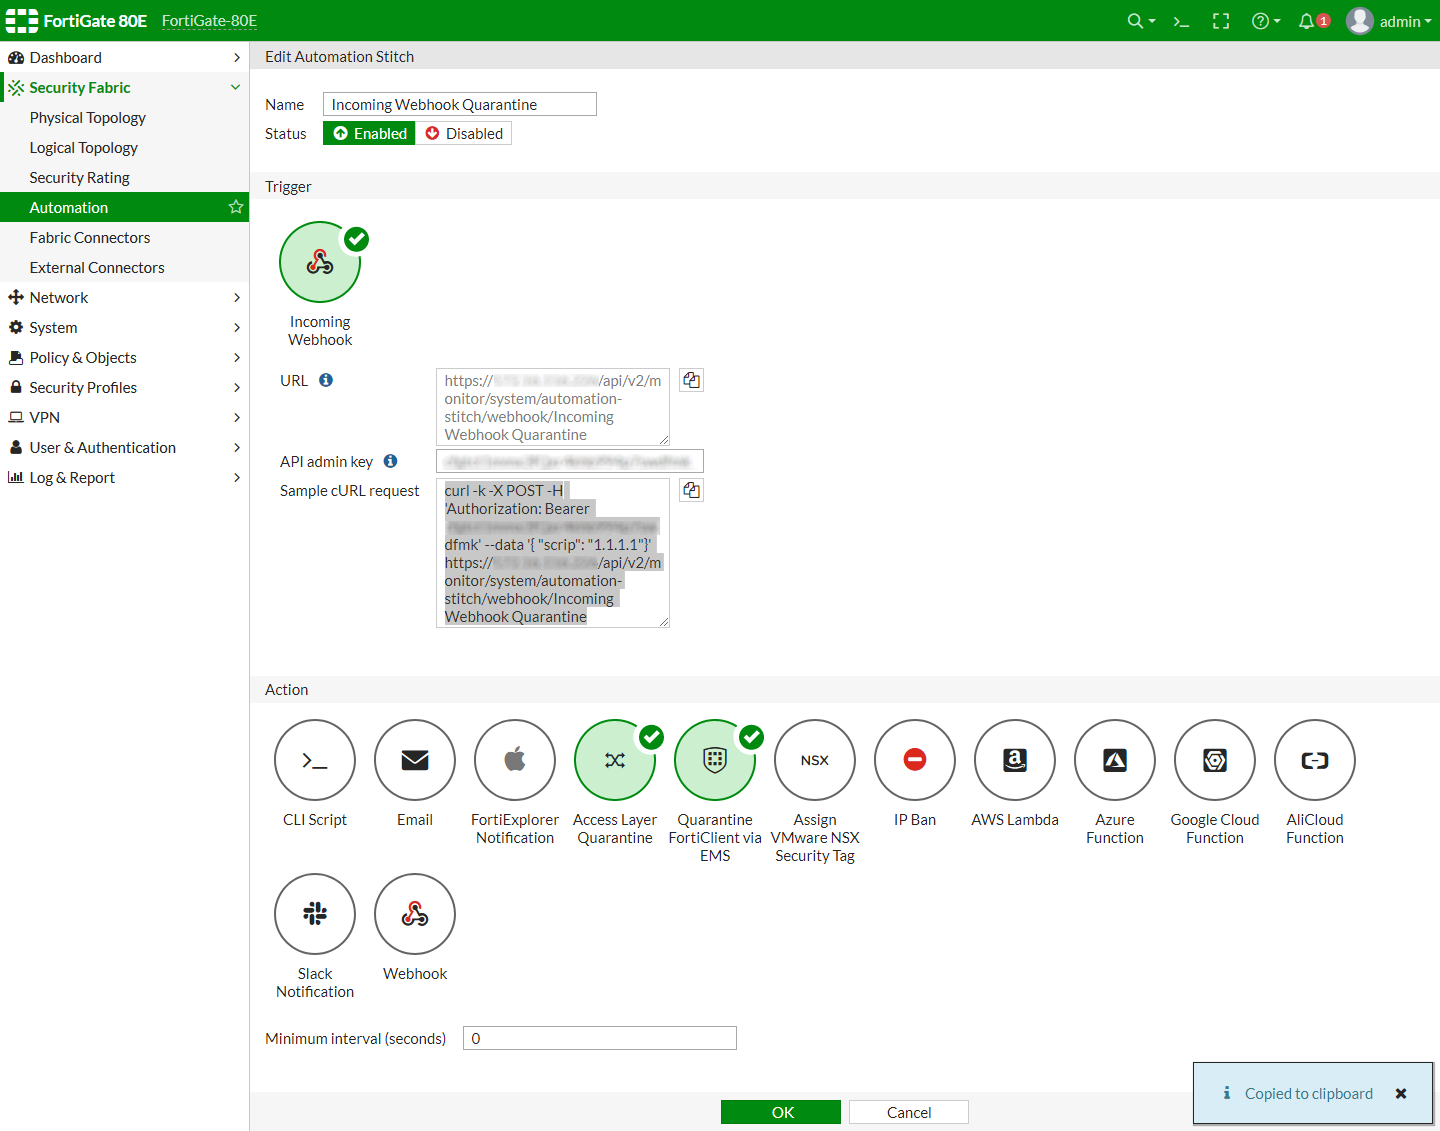This screenshot has width=1440, height=1131.
Task: Select the Azure Function action
Action: [x=1115, y=760]
